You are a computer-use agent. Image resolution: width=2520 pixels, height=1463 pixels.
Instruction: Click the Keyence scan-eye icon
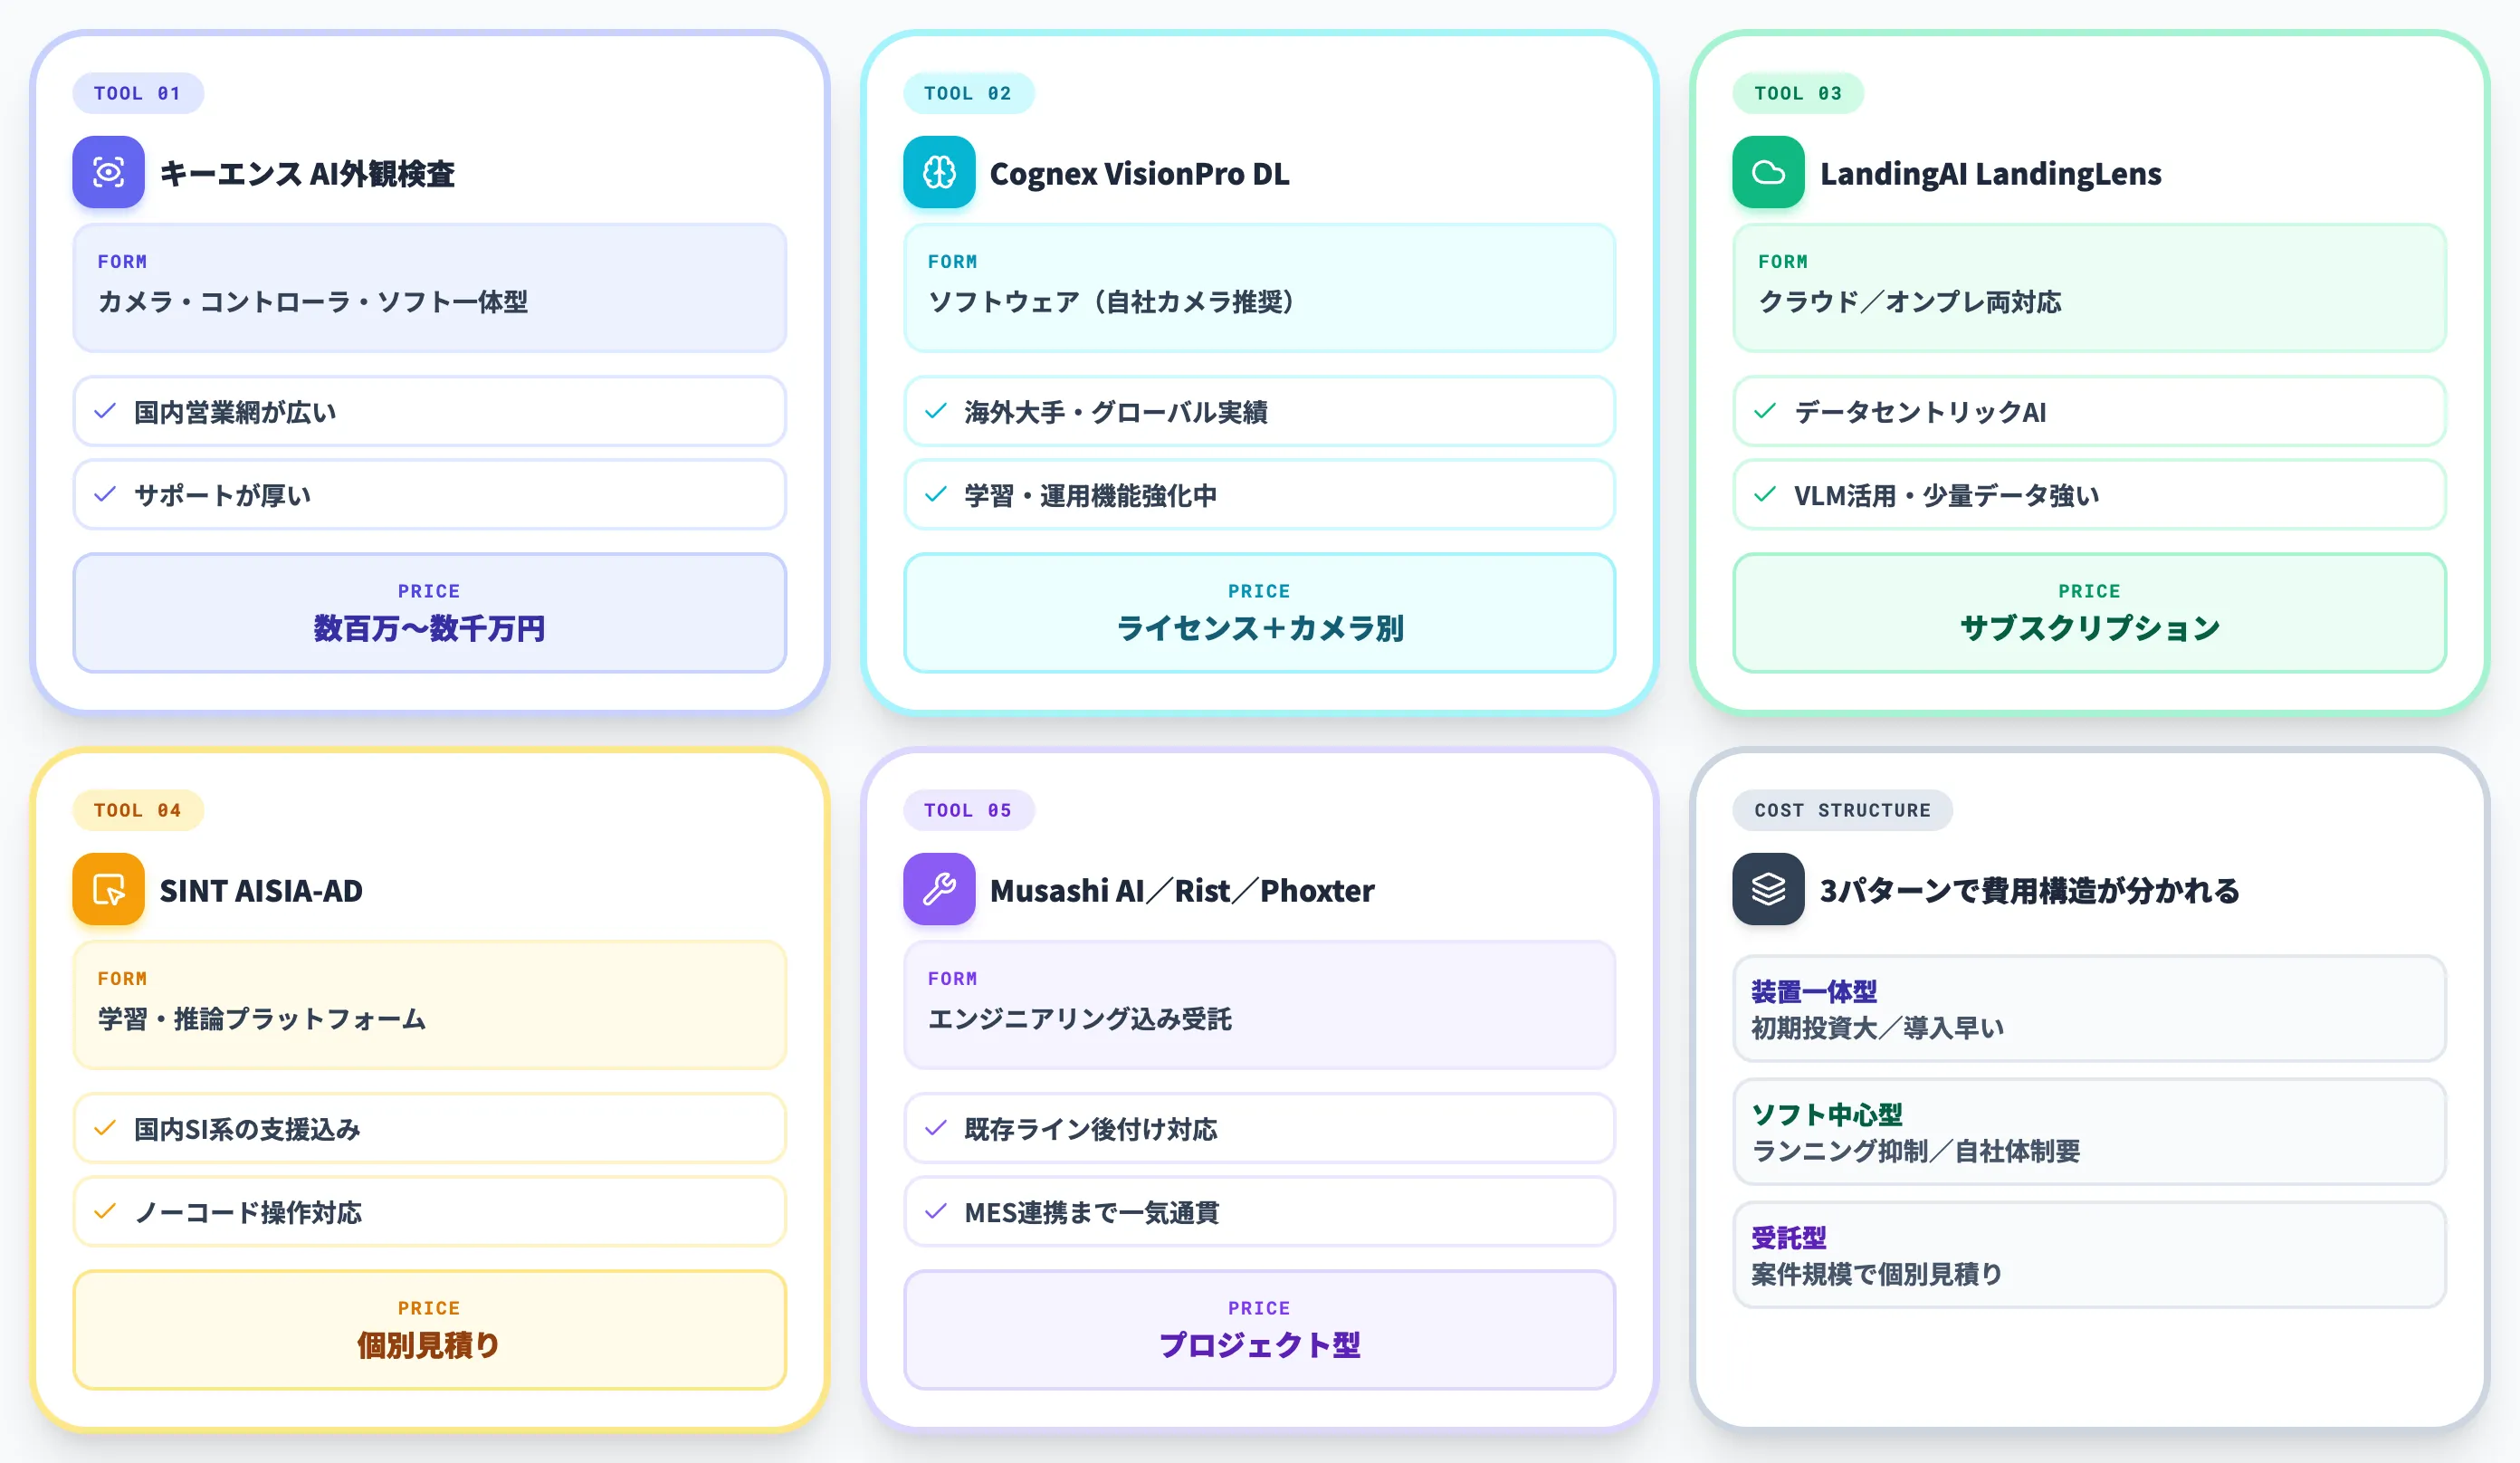(108, 172)
